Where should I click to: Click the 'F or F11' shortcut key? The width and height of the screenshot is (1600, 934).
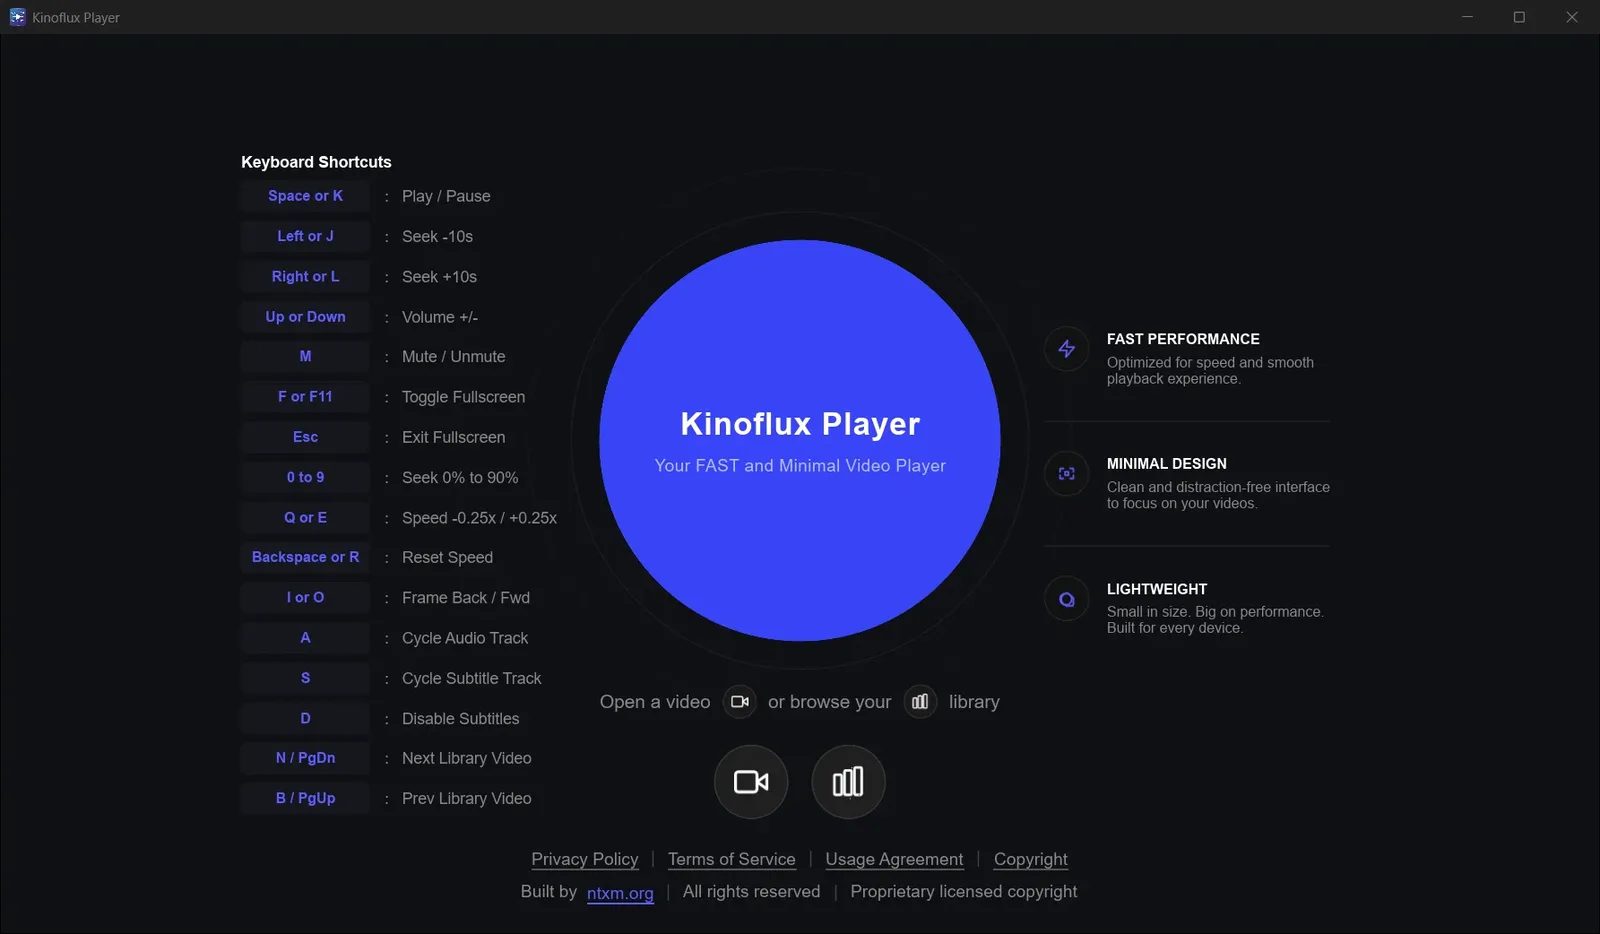point(305,397)
